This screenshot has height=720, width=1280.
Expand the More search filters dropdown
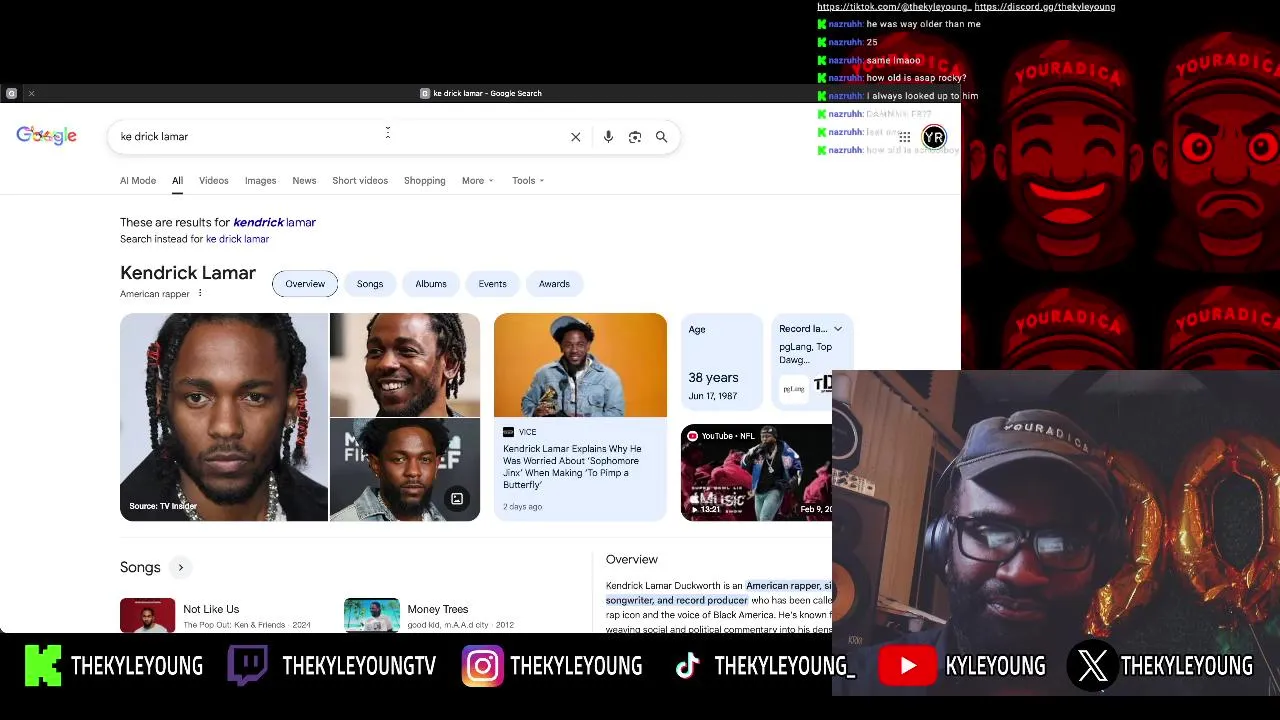point(478,181)
